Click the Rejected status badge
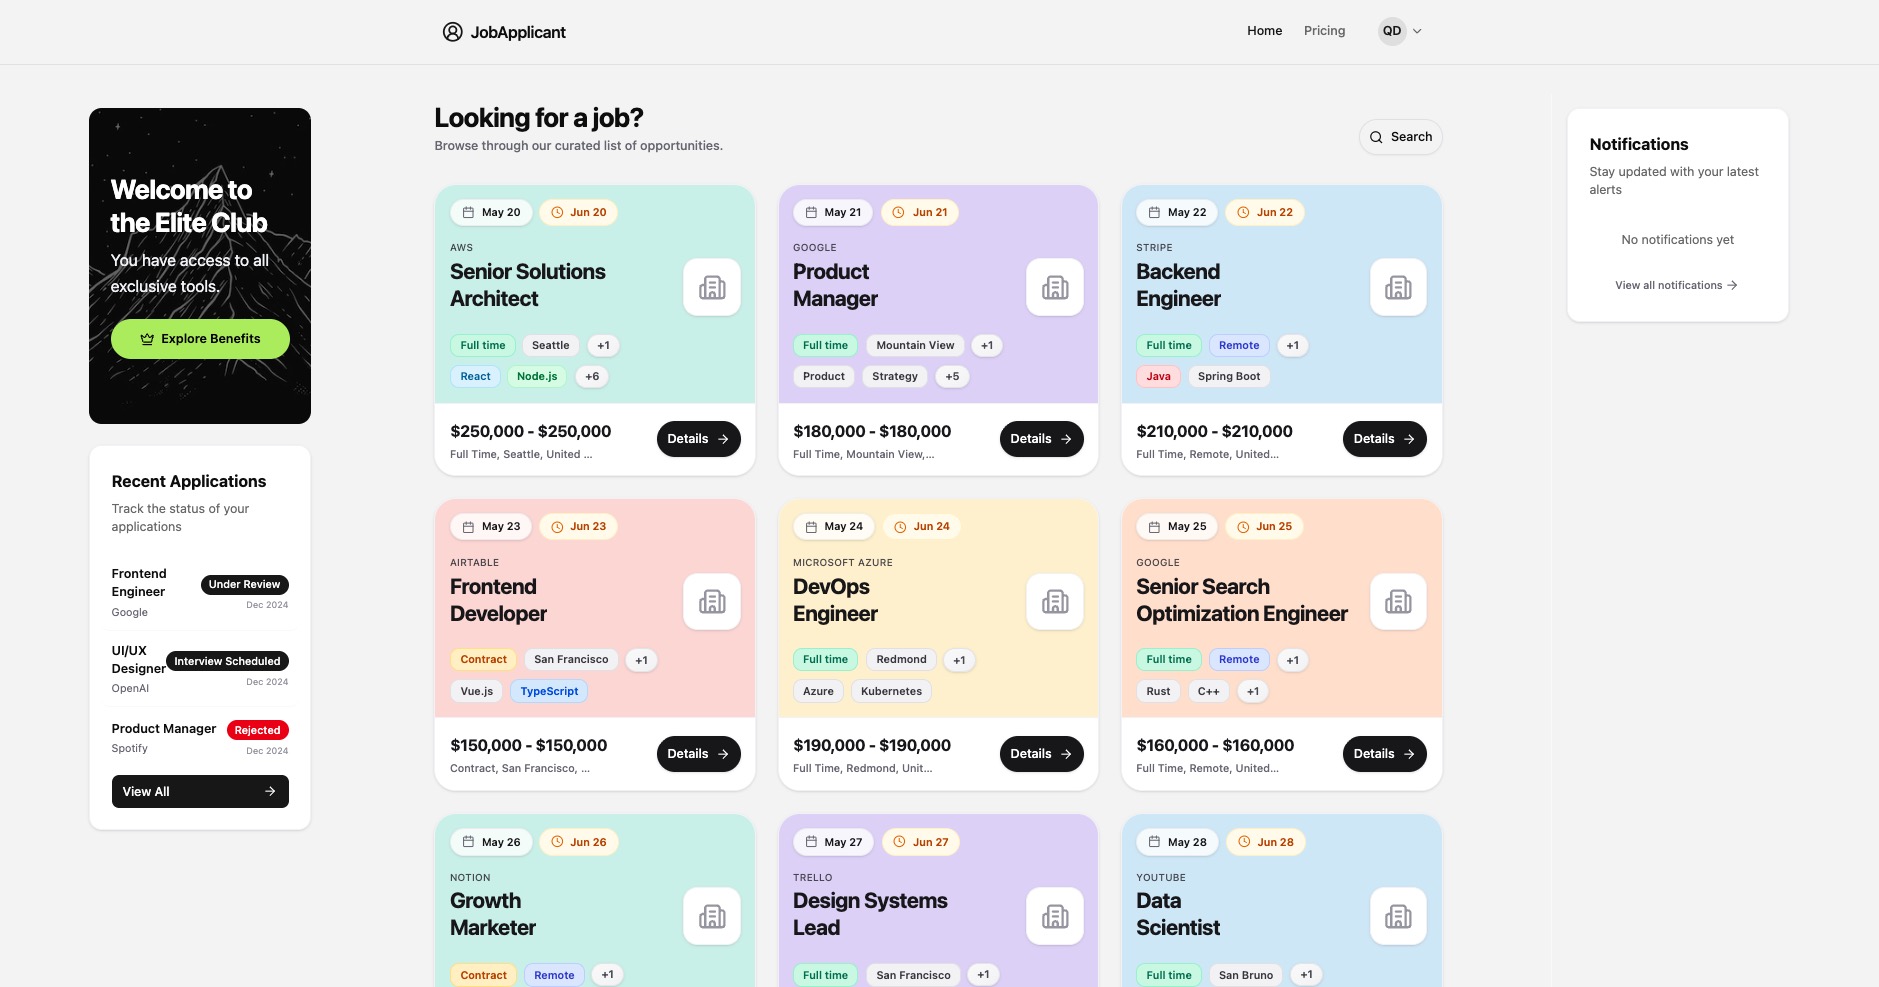Image resolution: width=1879 pixels, height=987 pixels. 257,730
